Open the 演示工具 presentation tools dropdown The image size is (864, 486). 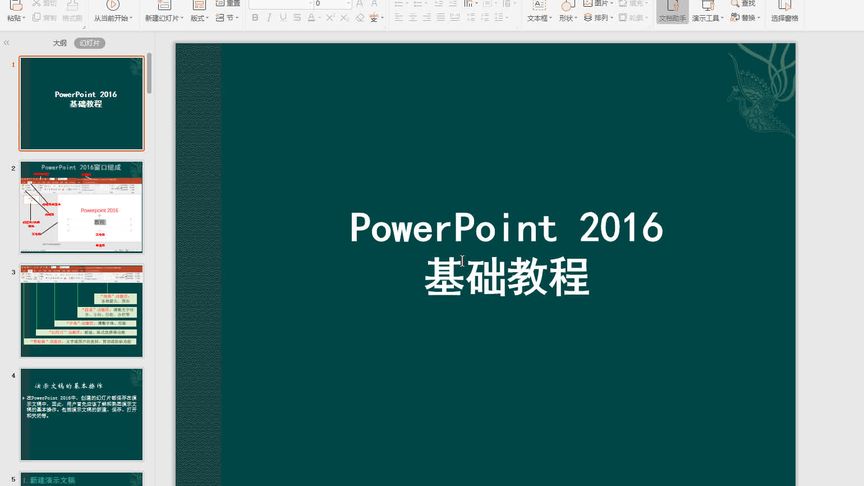pyautogui.click(x=708, y=11)
